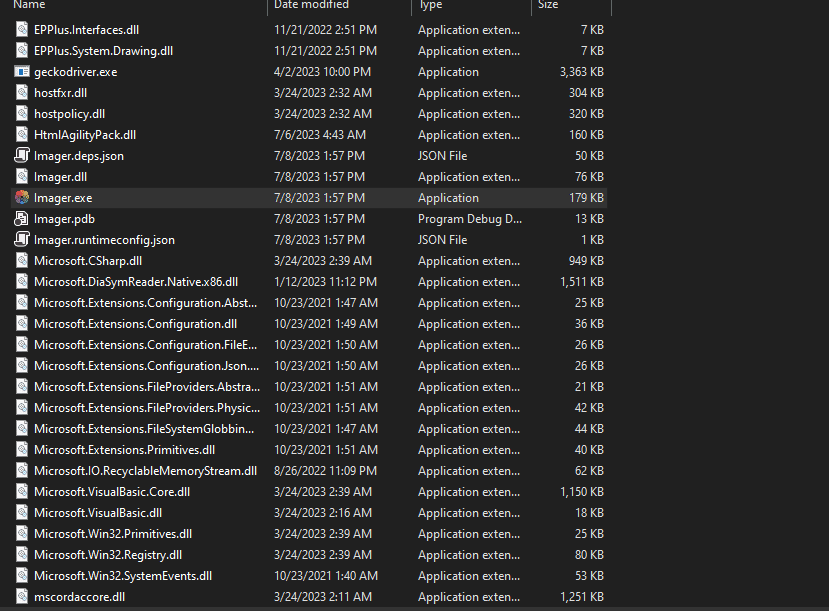
Task: Click the 1,150 KB size of Microsoft.VisualBasic.Core.dll
Action: 582,492
